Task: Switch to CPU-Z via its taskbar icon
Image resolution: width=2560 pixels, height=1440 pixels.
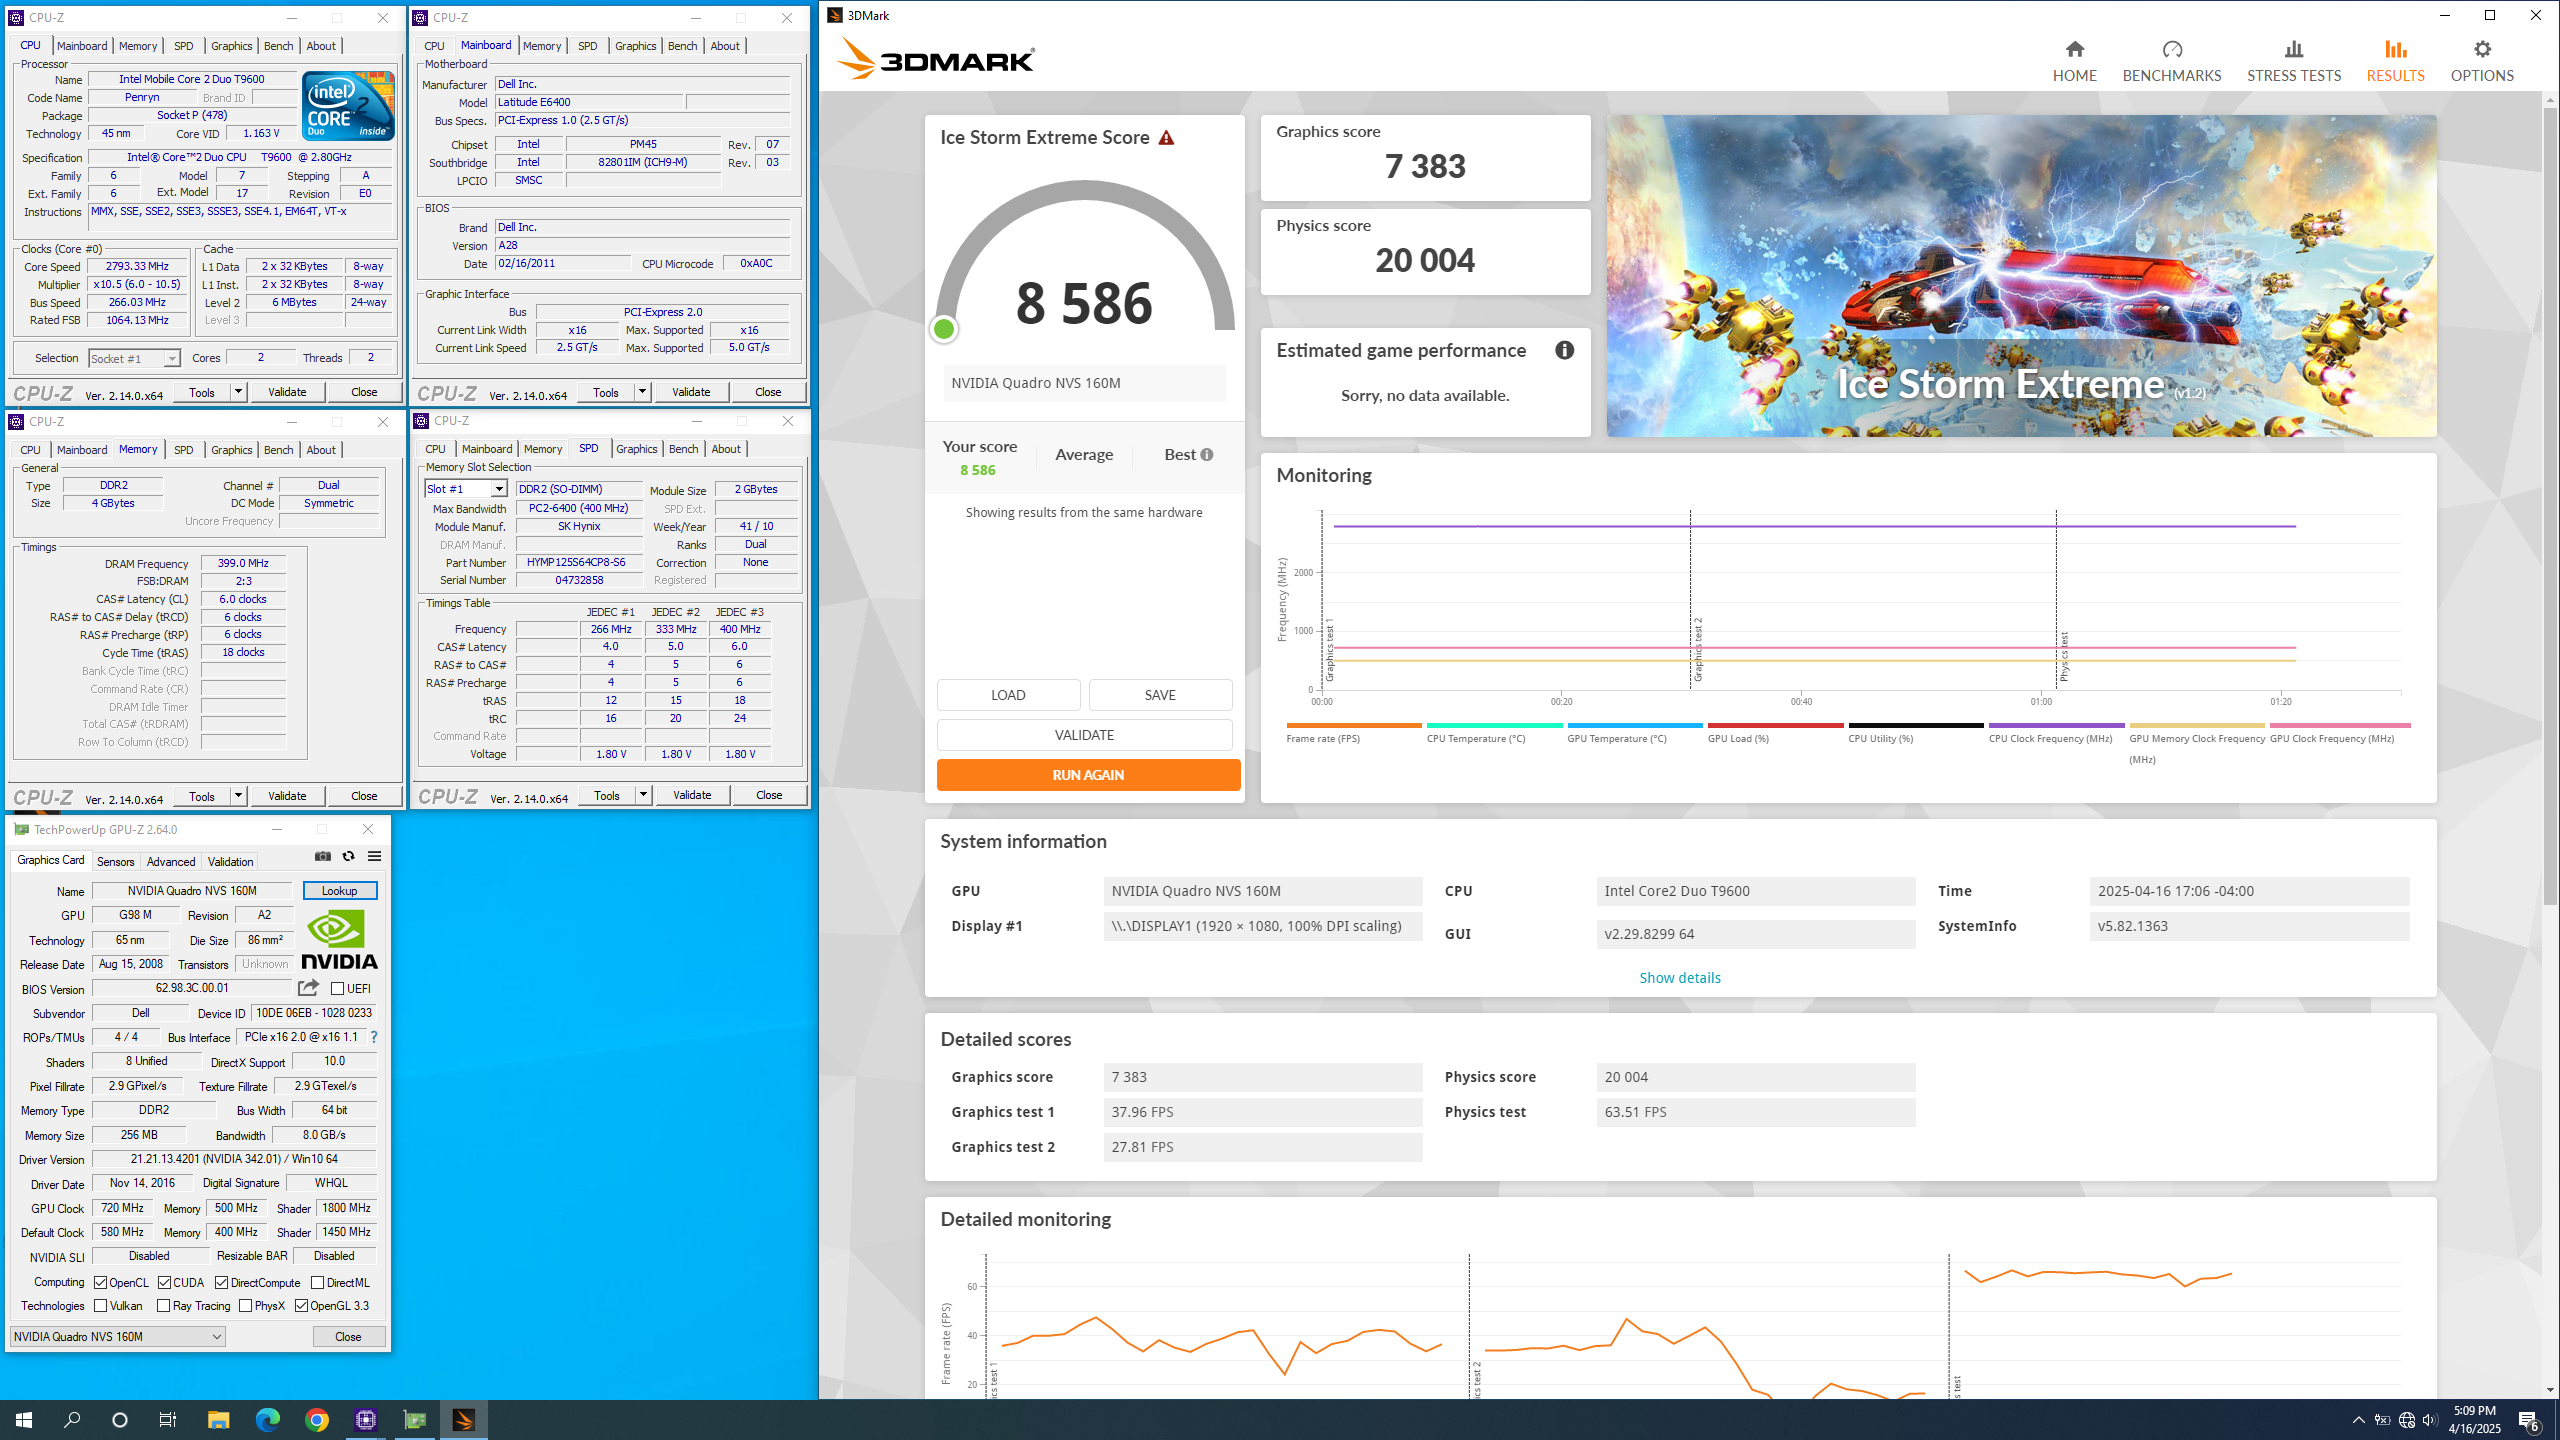Action: click(366, 1419)
